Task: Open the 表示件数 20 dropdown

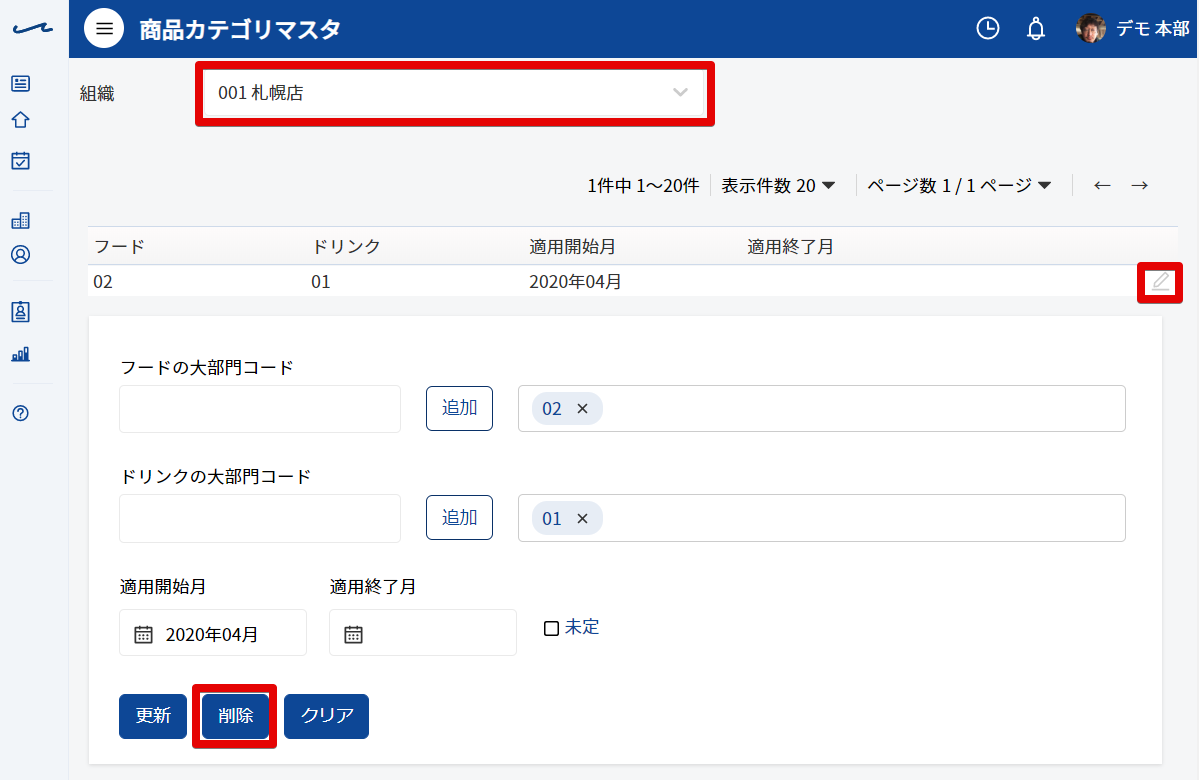Action: [778, 186]
